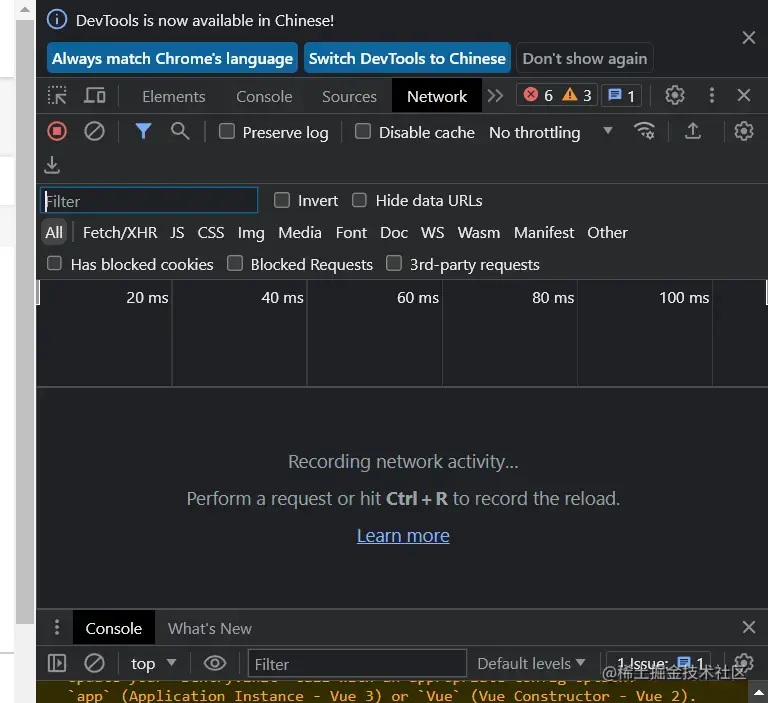Filter by CSS requests
Image resolution: width=768 pixels, height=703 pixels.
pos(211,232)
